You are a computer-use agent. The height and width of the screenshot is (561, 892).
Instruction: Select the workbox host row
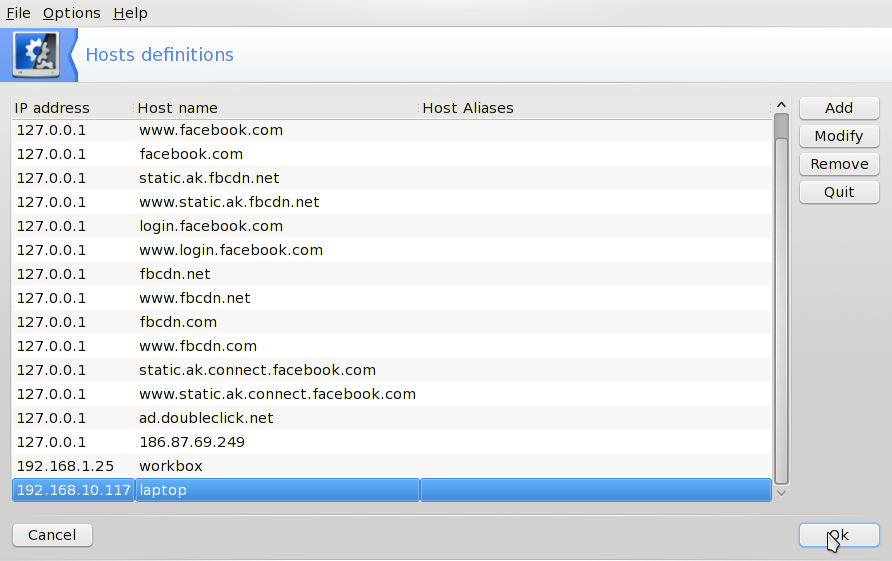tap(171, 466)
